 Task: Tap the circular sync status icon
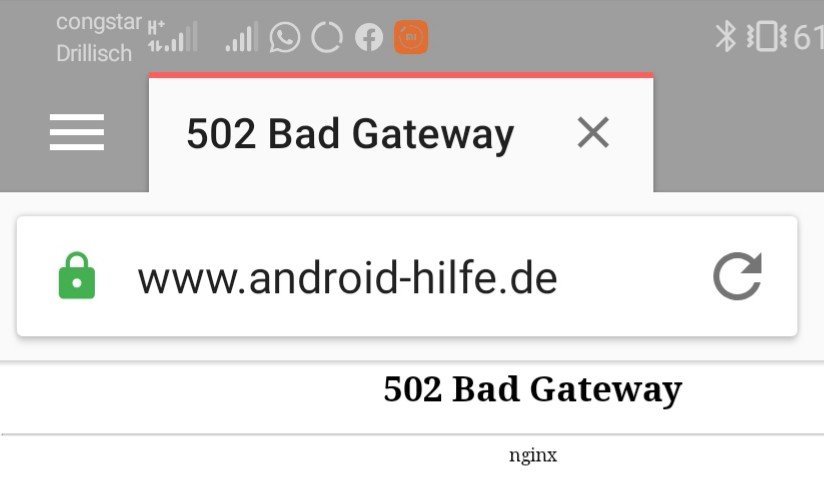[x=327, y=37]
